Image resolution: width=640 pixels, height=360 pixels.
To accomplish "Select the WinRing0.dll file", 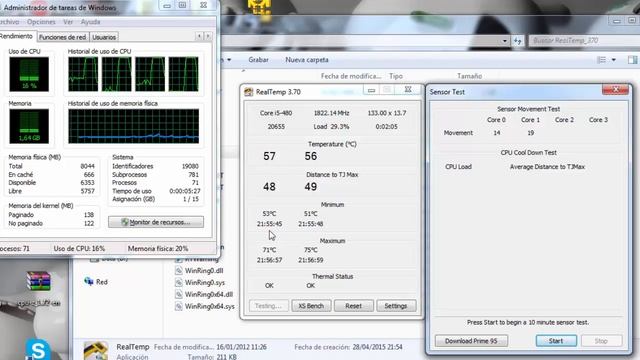I will point(204,271).
